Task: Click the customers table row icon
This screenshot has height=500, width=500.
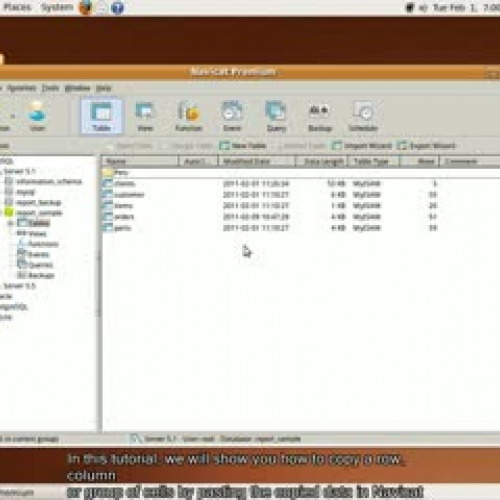Action: click(108, 194)
